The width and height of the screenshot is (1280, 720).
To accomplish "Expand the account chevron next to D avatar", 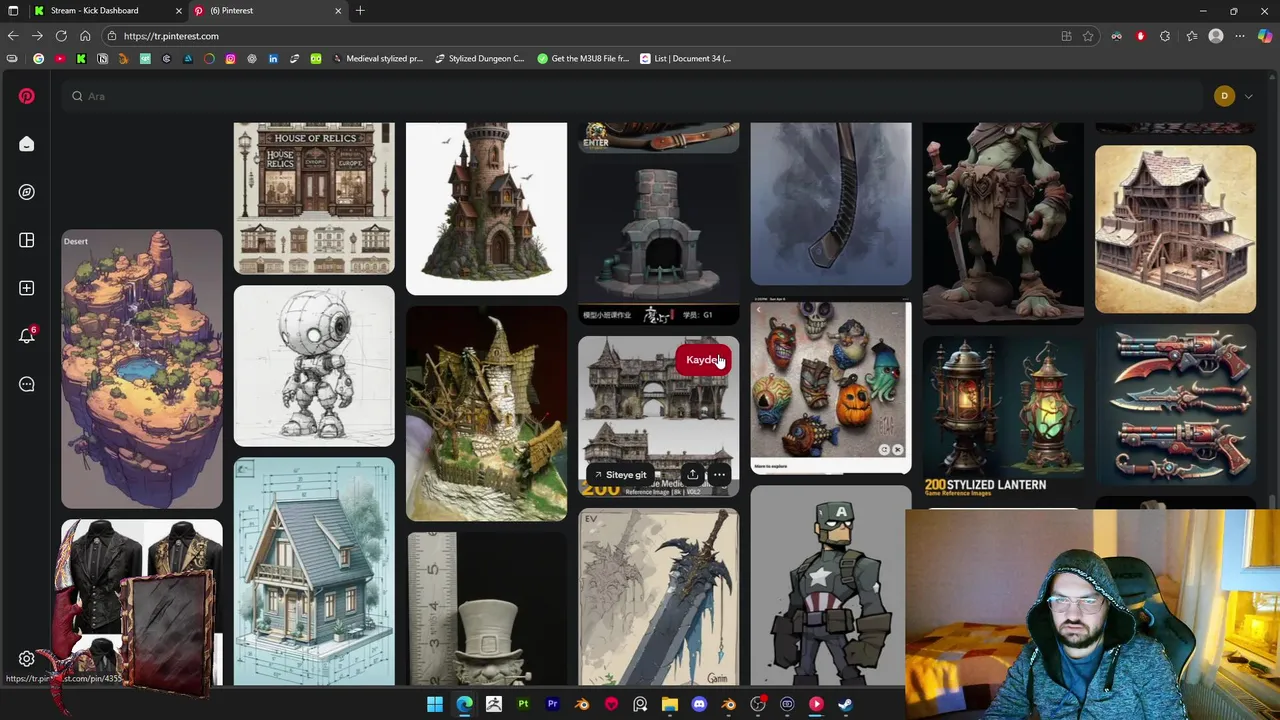I will pos(1248,96).
